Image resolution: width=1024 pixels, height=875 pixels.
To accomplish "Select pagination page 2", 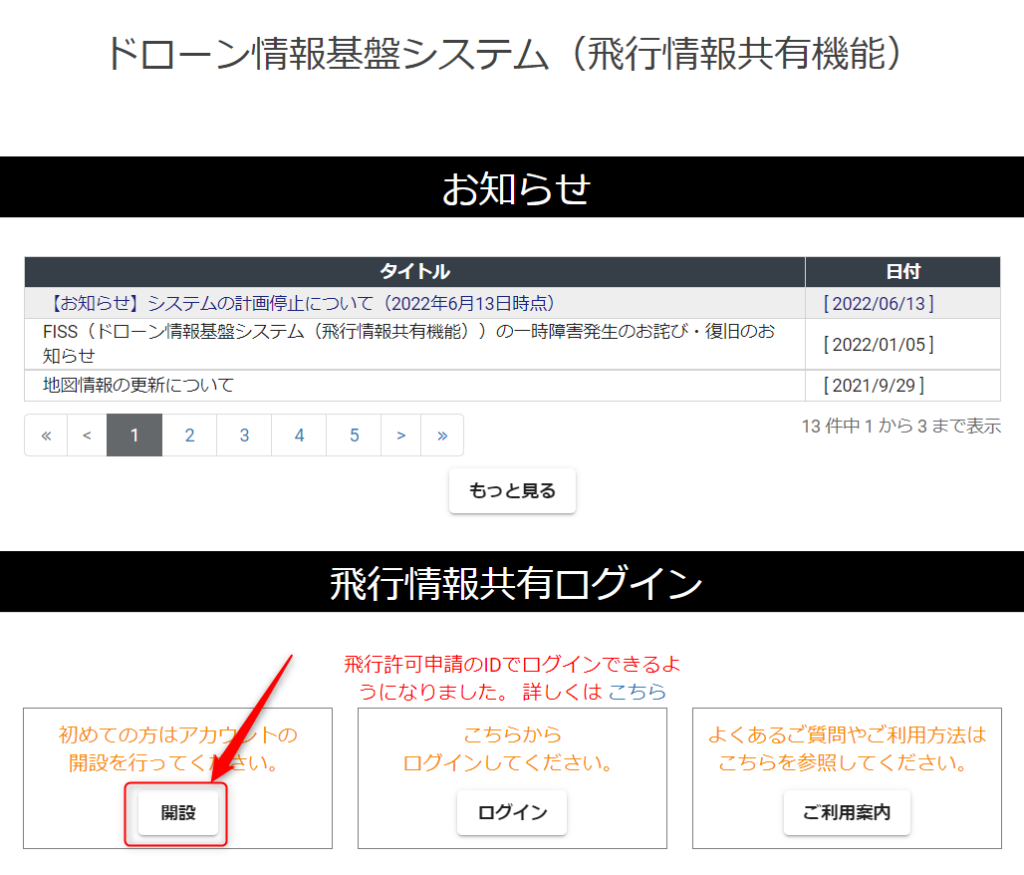I will click(189, 435).
